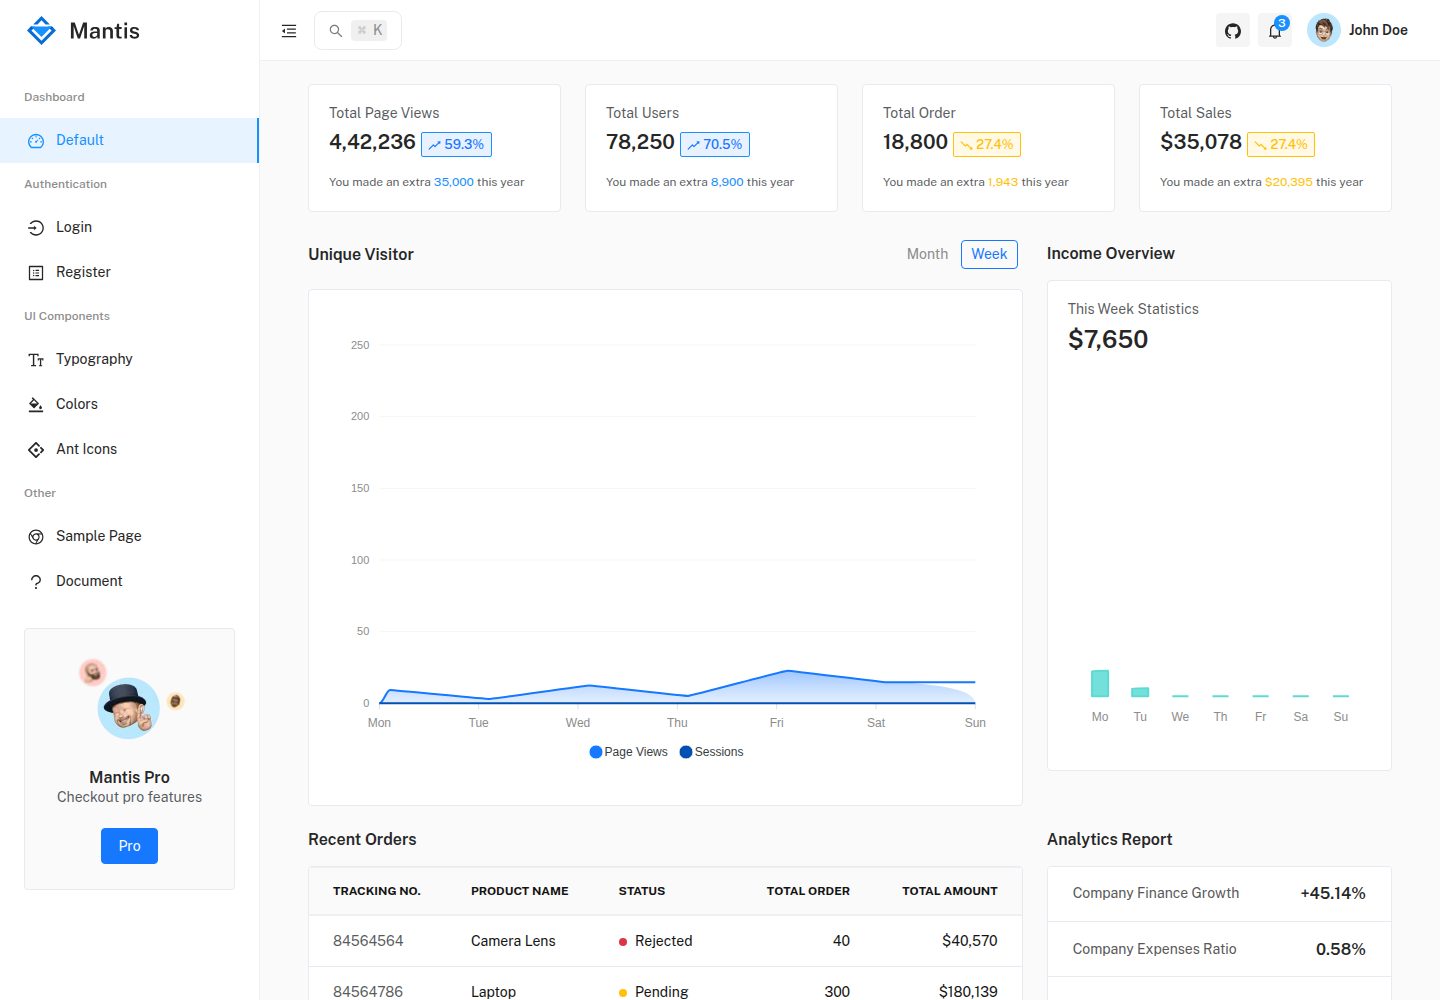Click Company Expenses Ratio row

[1219, 949]
